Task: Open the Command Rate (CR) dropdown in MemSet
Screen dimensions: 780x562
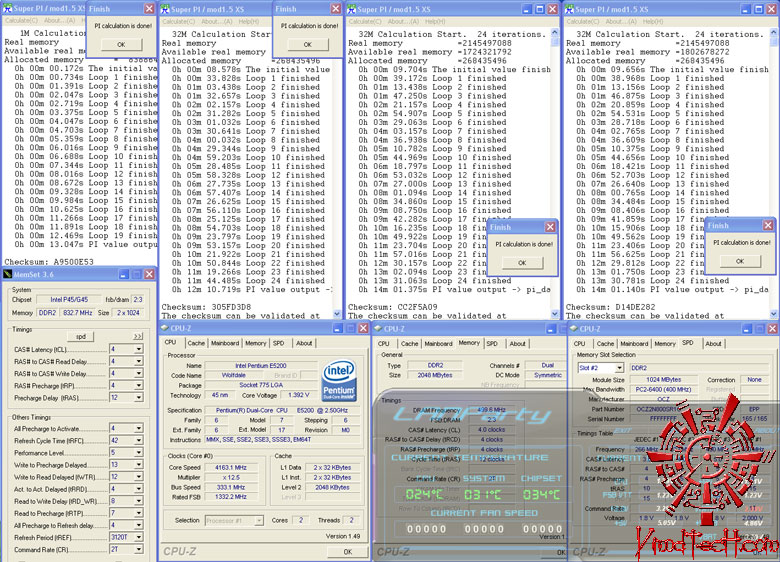Action: click(x=139, y=550)
